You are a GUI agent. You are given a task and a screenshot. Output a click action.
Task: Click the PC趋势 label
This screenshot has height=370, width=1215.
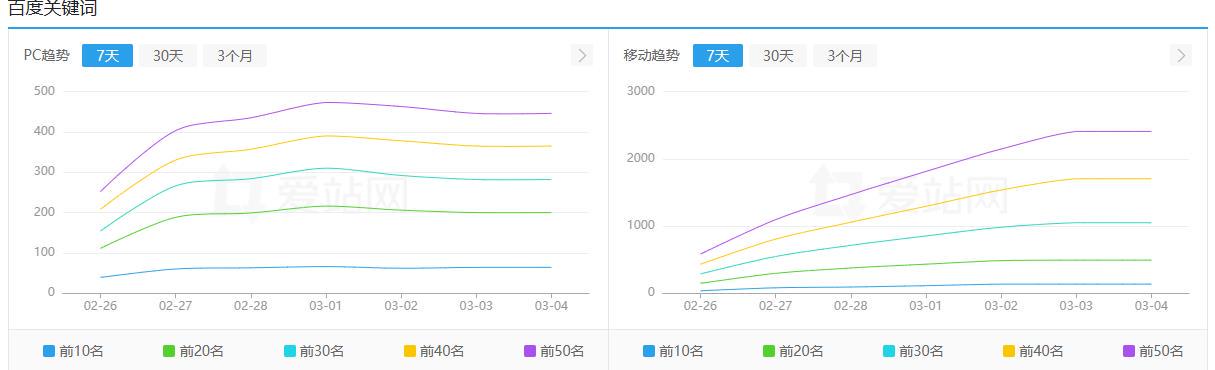(47, 56)
